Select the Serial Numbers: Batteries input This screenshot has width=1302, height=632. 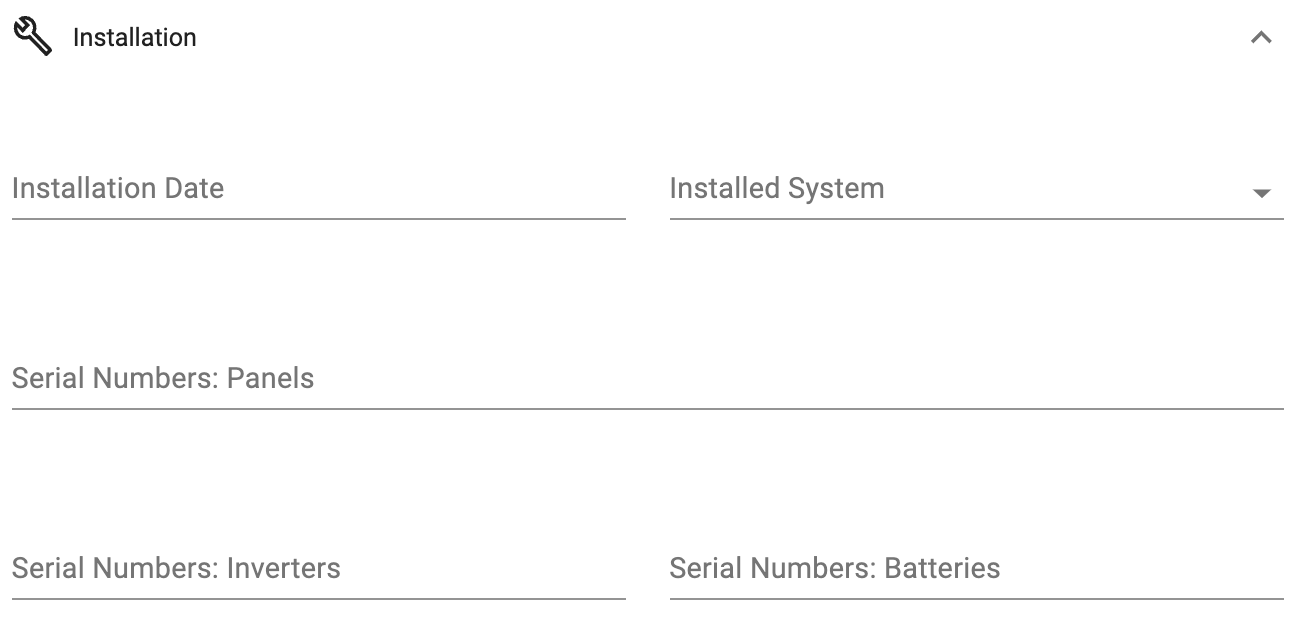click(976, 569)
